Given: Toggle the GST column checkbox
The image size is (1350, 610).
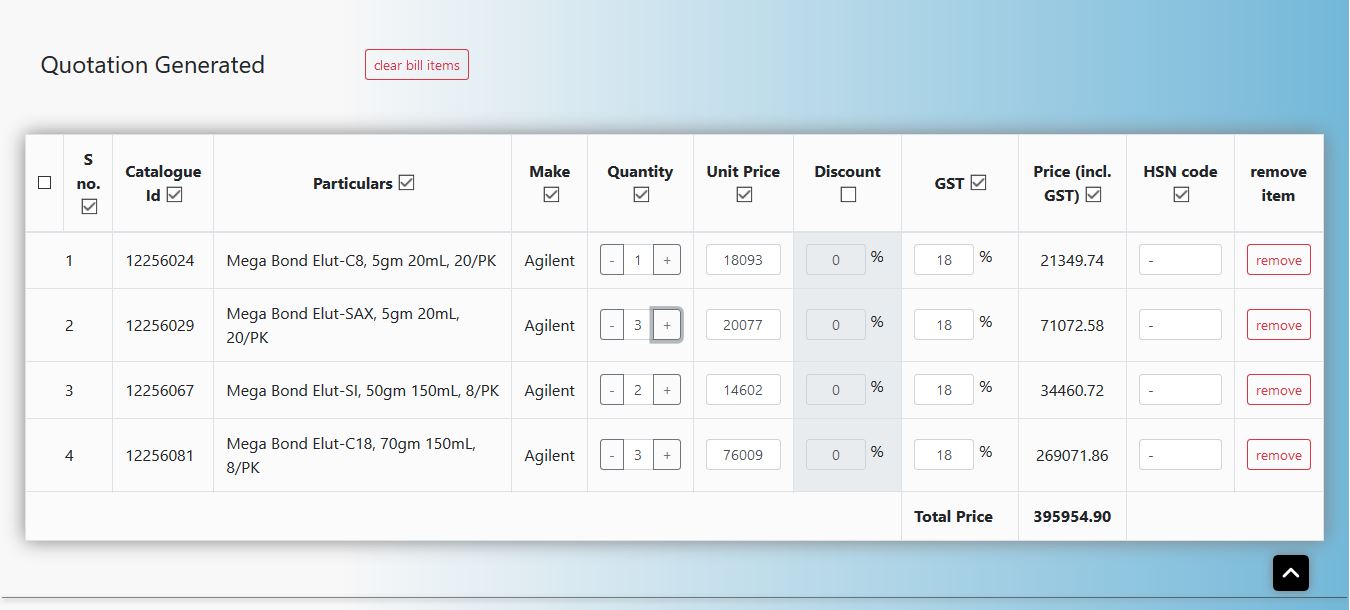Looking at the screenshot, I should tap(978, 183).
